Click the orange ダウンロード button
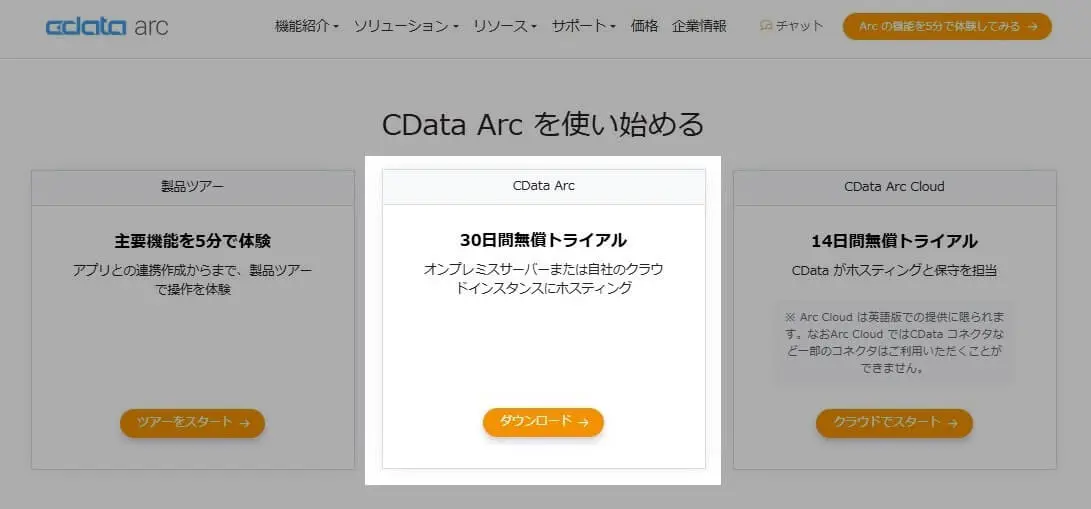Image resolution: width=1091 pixels, height=509 pixels. [x=543, y=422]
